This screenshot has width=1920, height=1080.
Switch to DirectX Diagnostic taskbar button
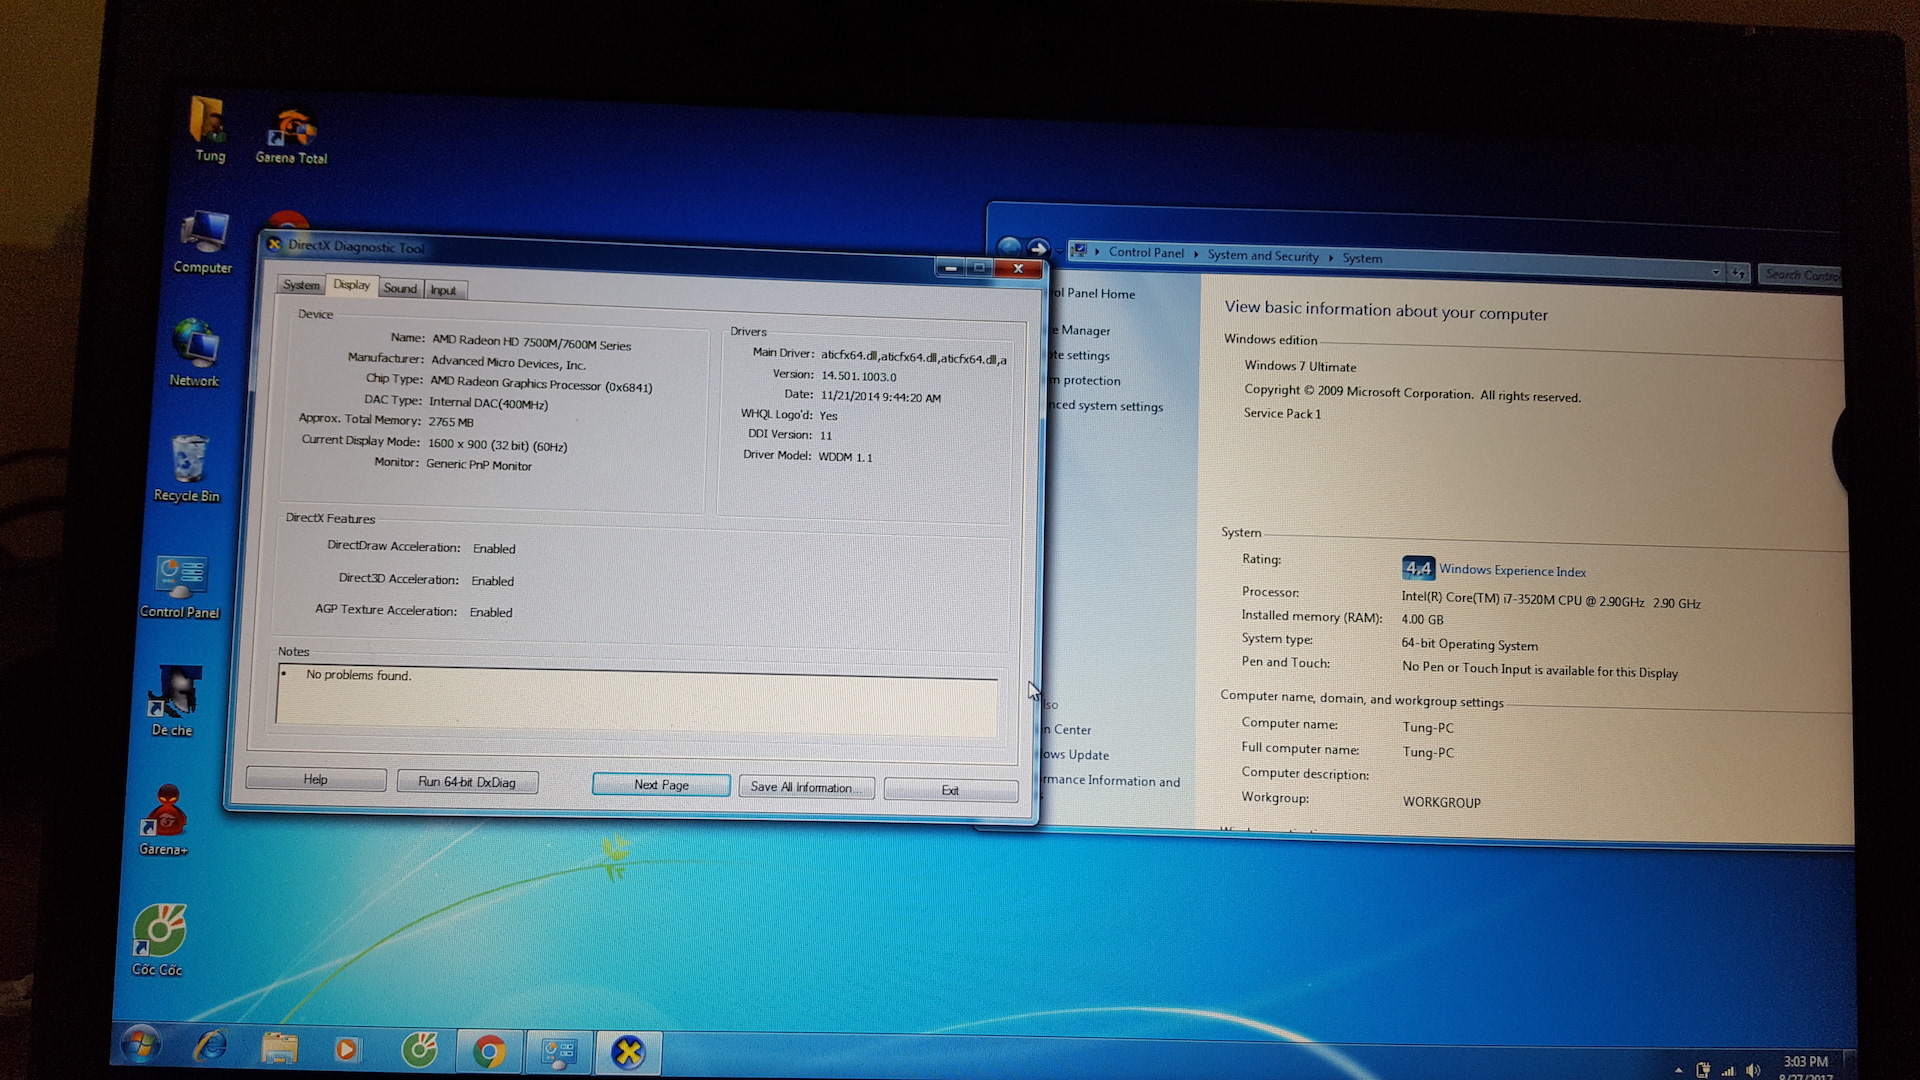[x=628, y=1052]
